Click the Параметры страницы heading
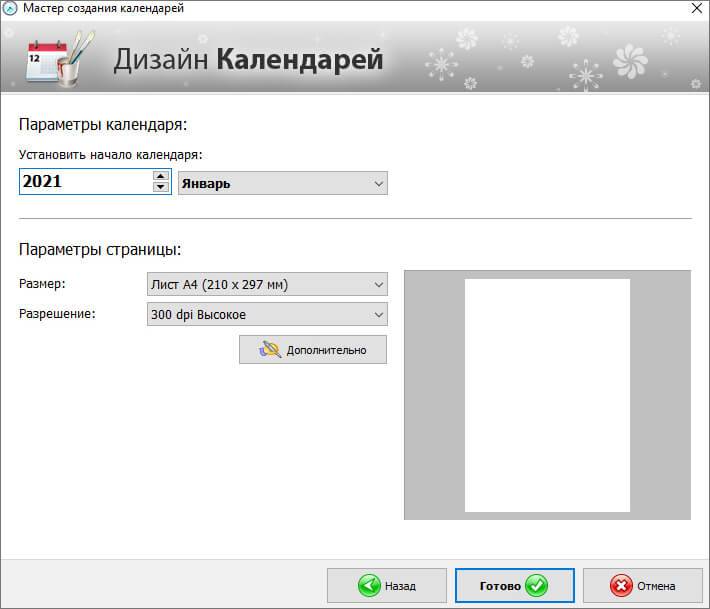710x609 pixels. pyautogui.click(x=100, y=249)
